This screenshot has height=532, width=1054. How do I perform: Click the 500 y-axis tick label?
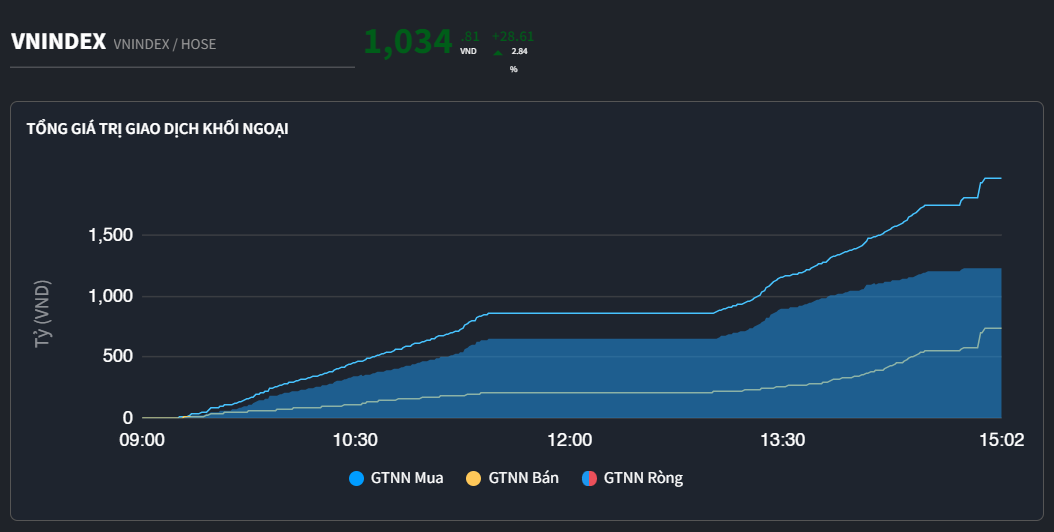(117, 357)
